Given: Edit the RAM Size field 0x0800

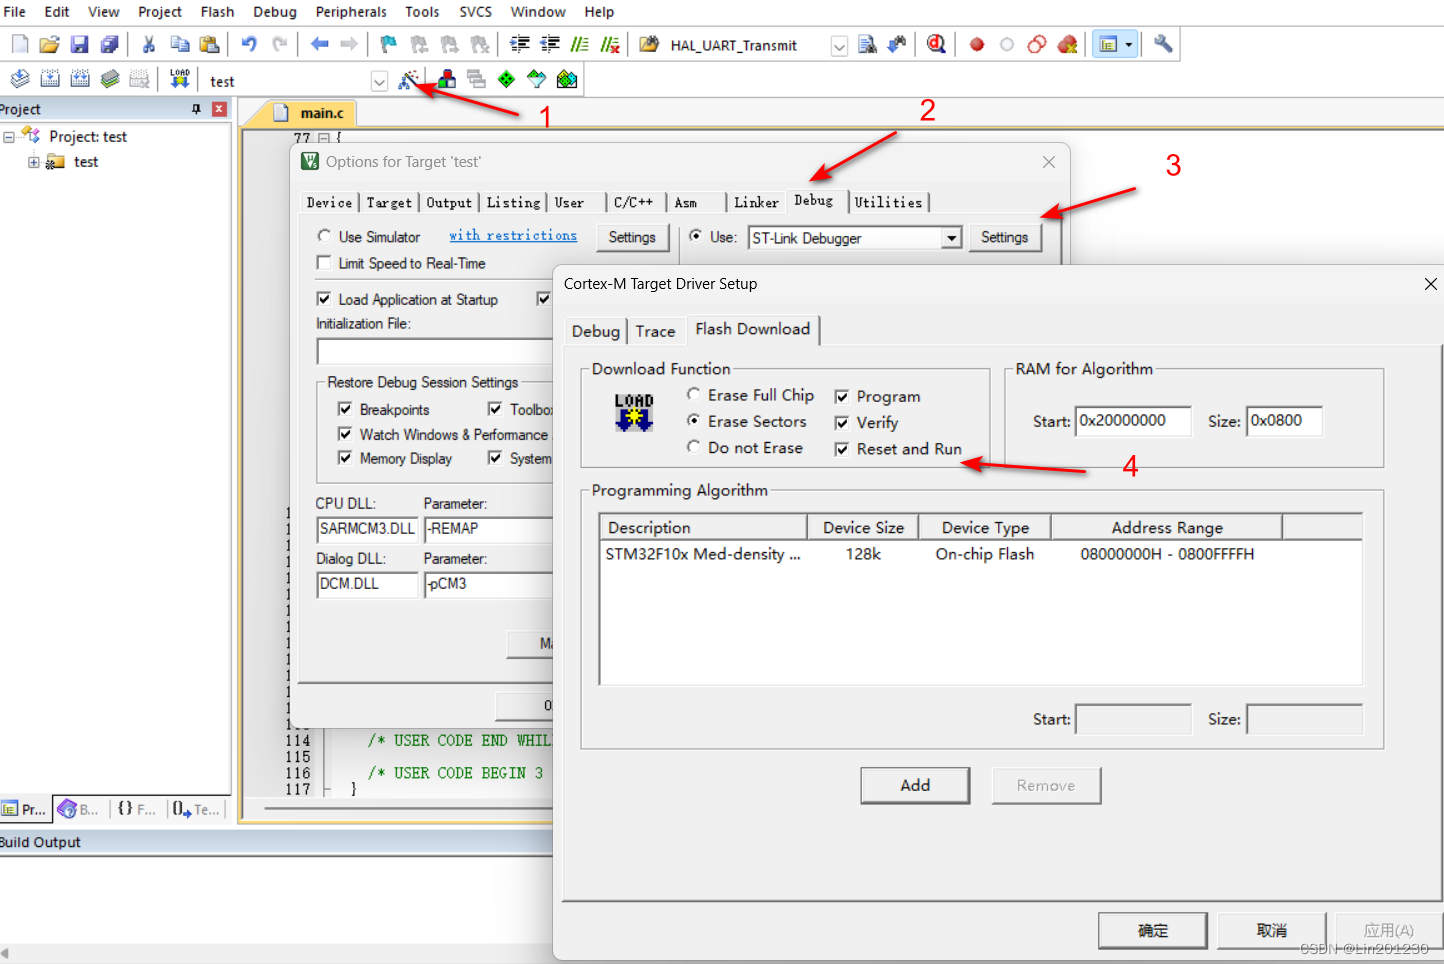Looking at the screenshot, I should tap(1284, 421).
